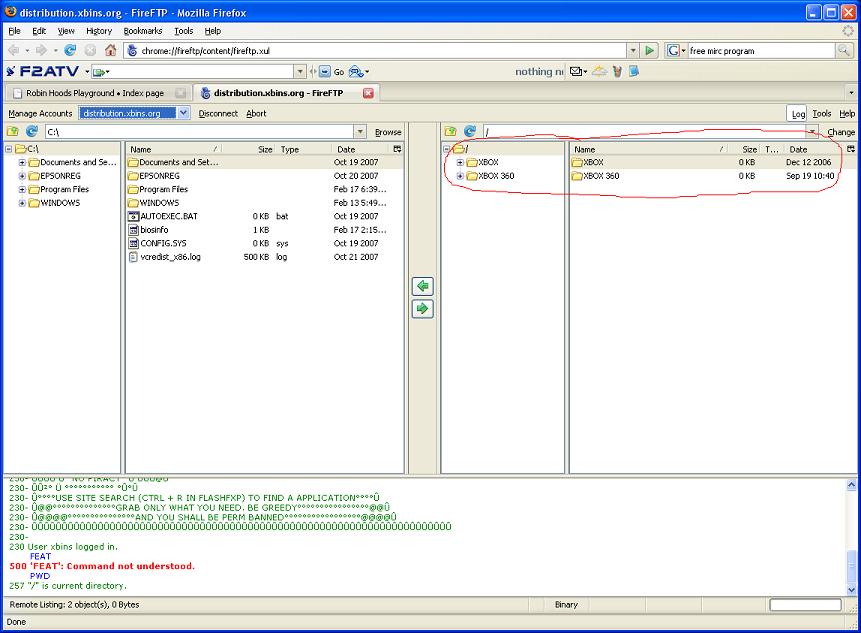Click the F2ATV toolbar Go button
Image resolution: width=861 pixels, height=633 pixels.
click(332, 71)
